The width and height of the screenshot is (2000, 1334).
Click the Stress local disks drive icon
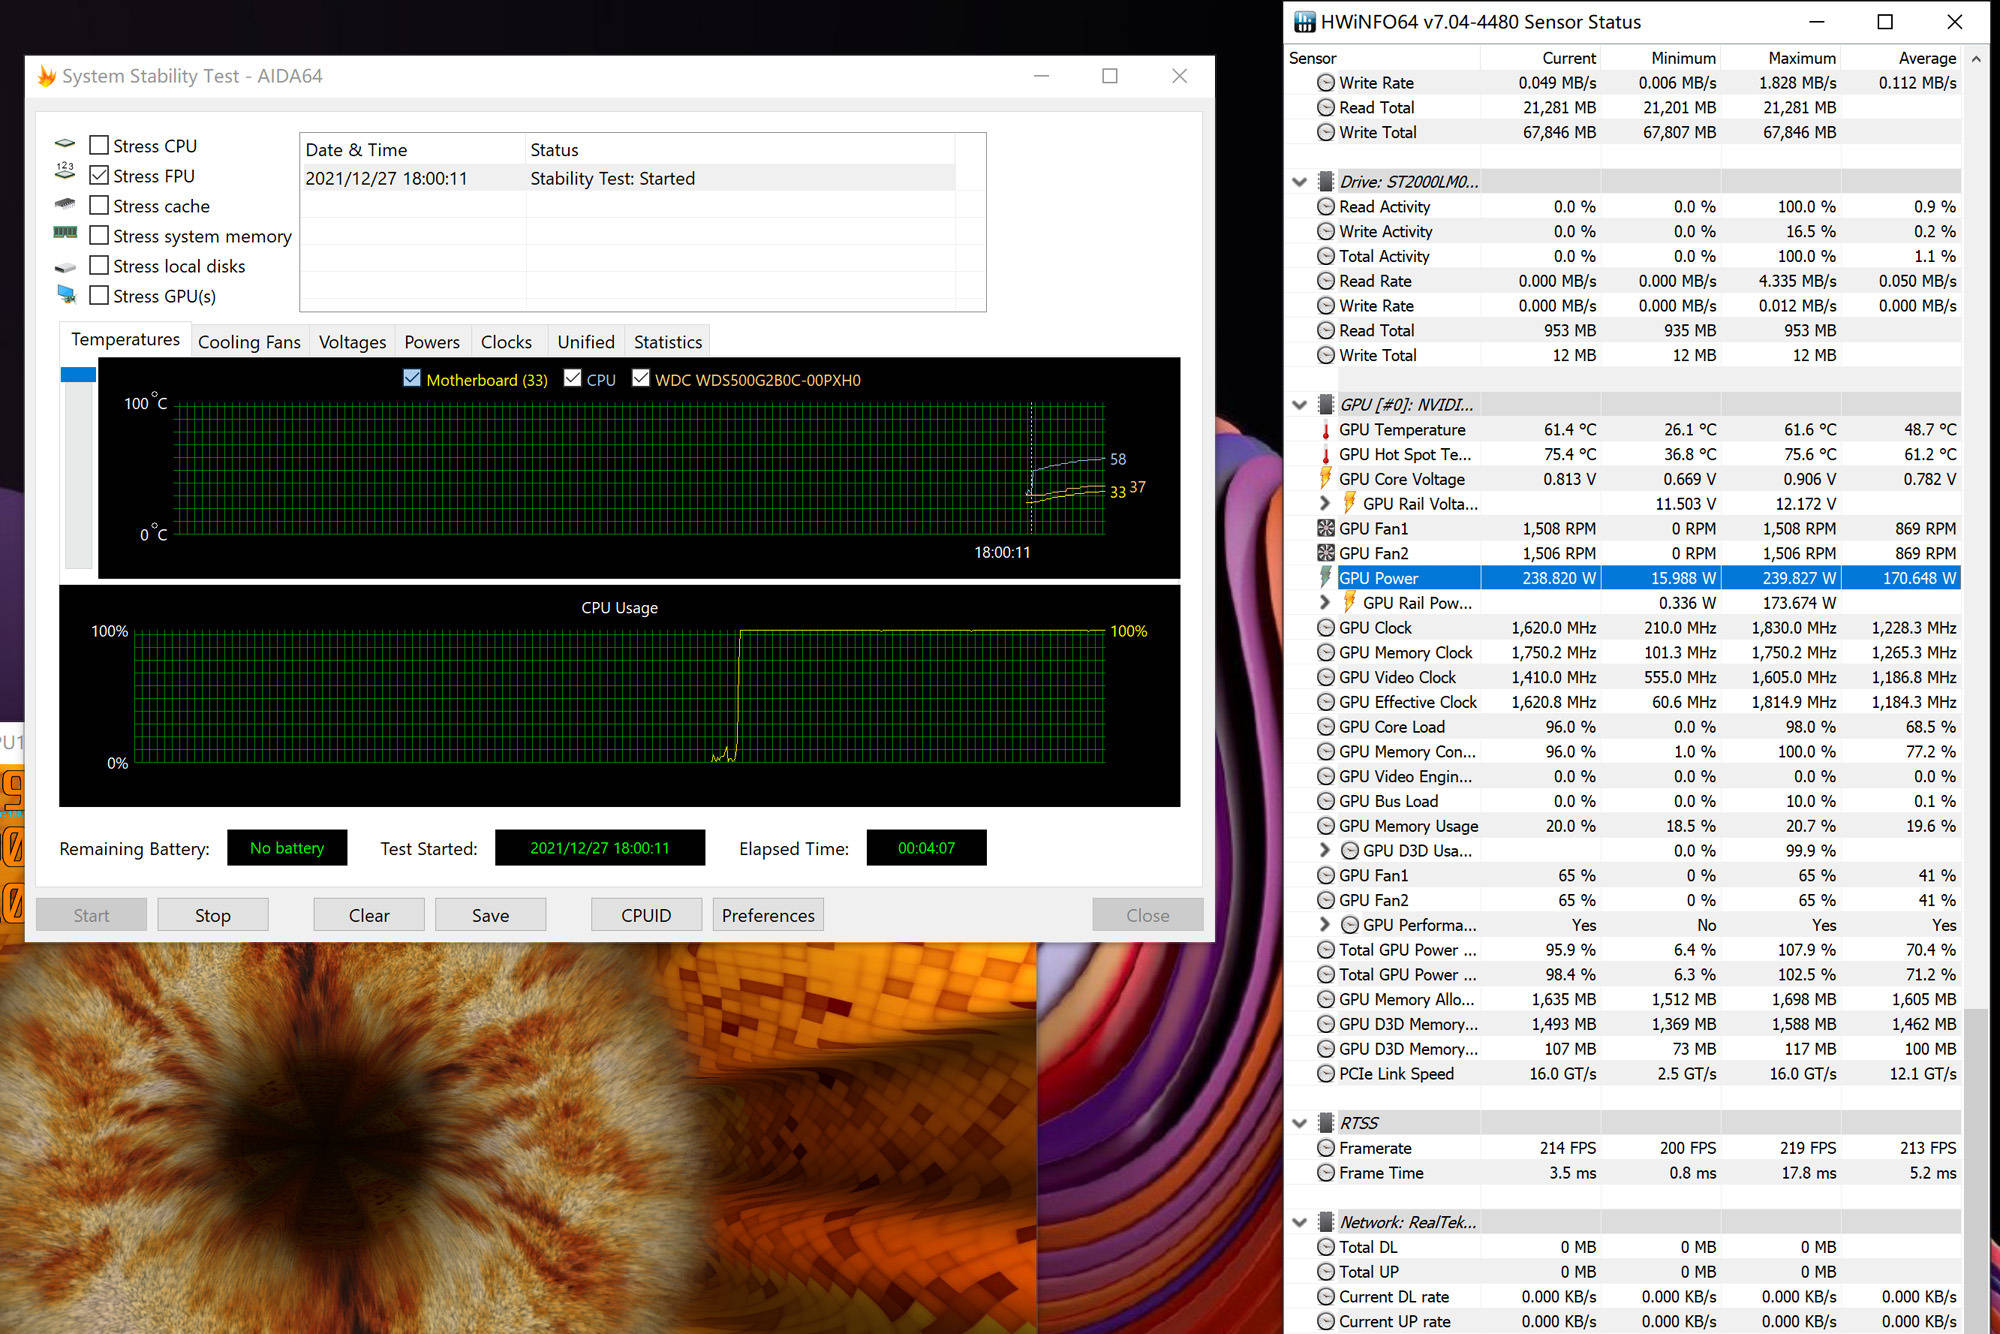point(65,266)
